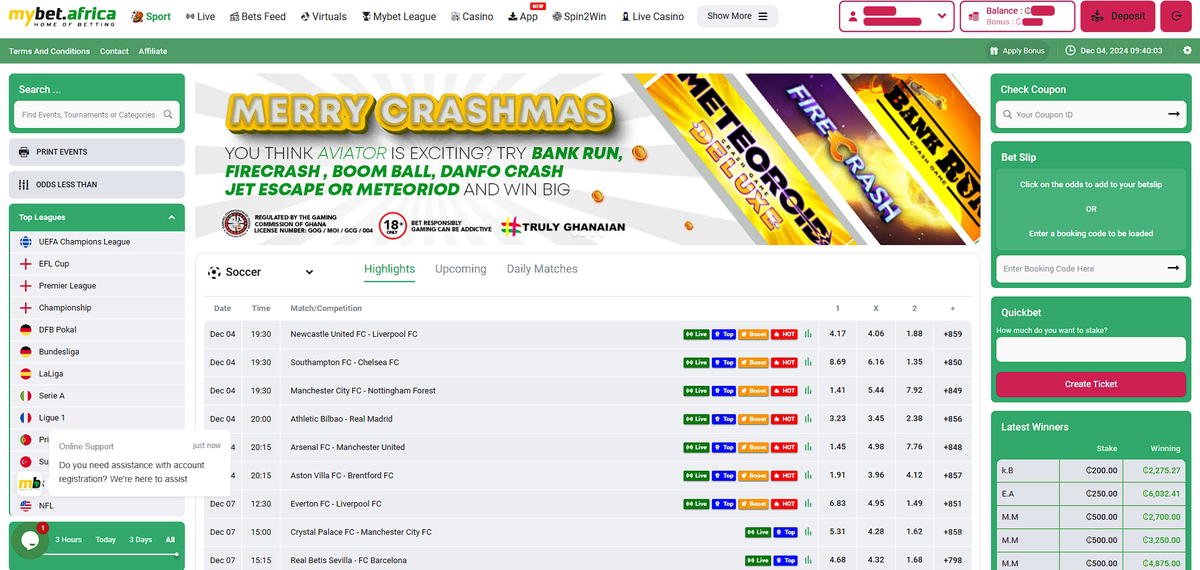Click Boost badge on Southampton FC row

tap(754, 362)
